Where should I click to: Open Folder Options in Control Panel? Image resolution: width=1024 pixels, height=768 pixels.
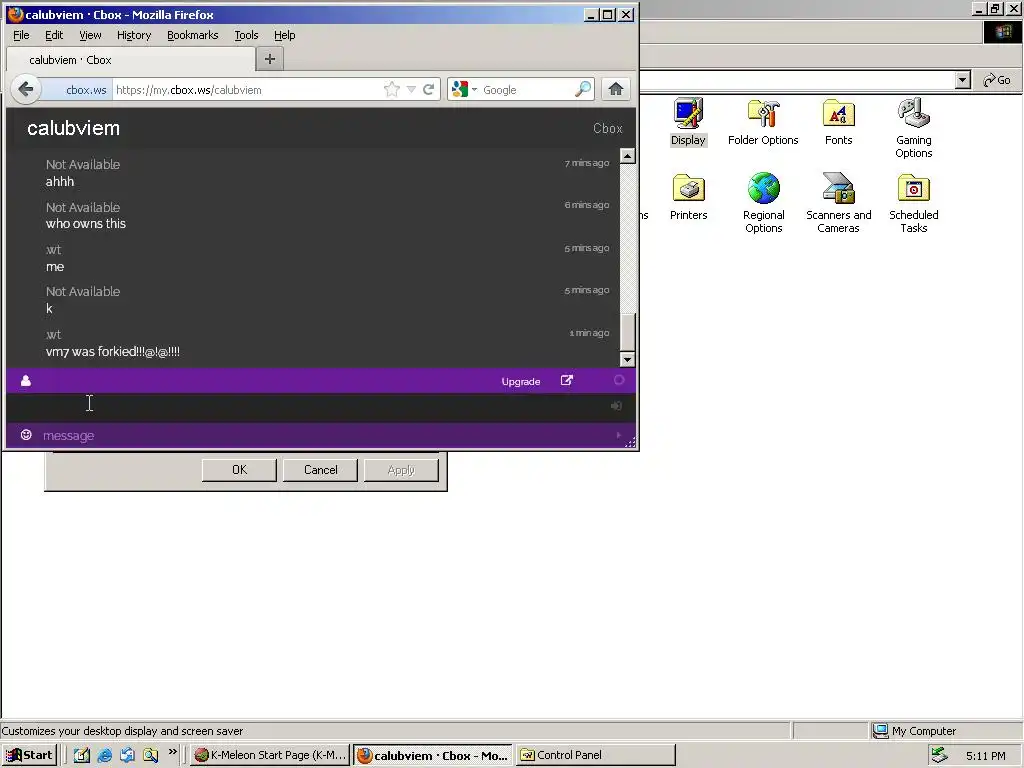coord(763,121)
